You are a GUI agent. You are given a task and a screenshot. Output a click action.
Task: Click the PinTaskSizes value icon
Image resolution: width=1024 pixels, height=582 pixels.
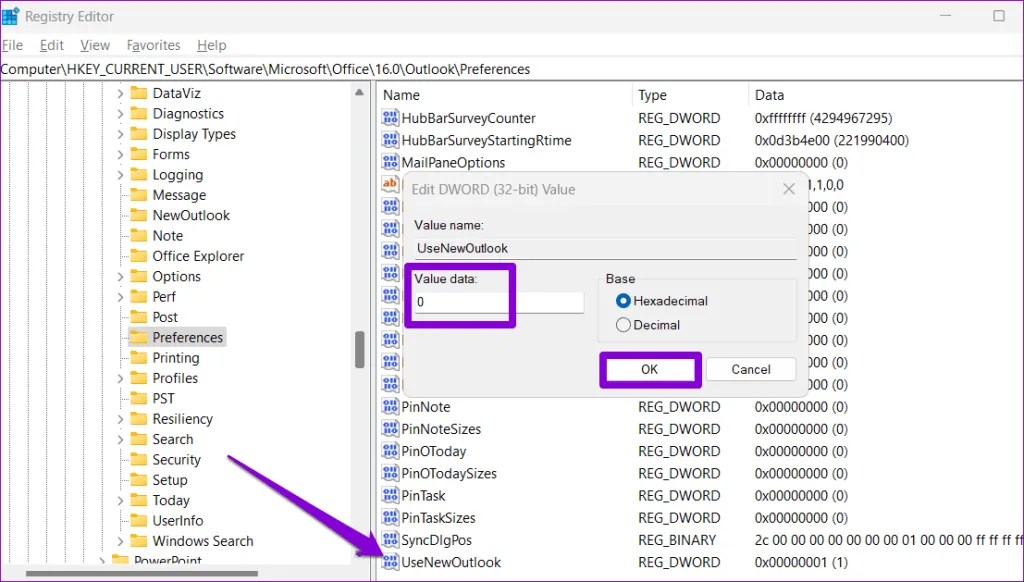point(390,518)
